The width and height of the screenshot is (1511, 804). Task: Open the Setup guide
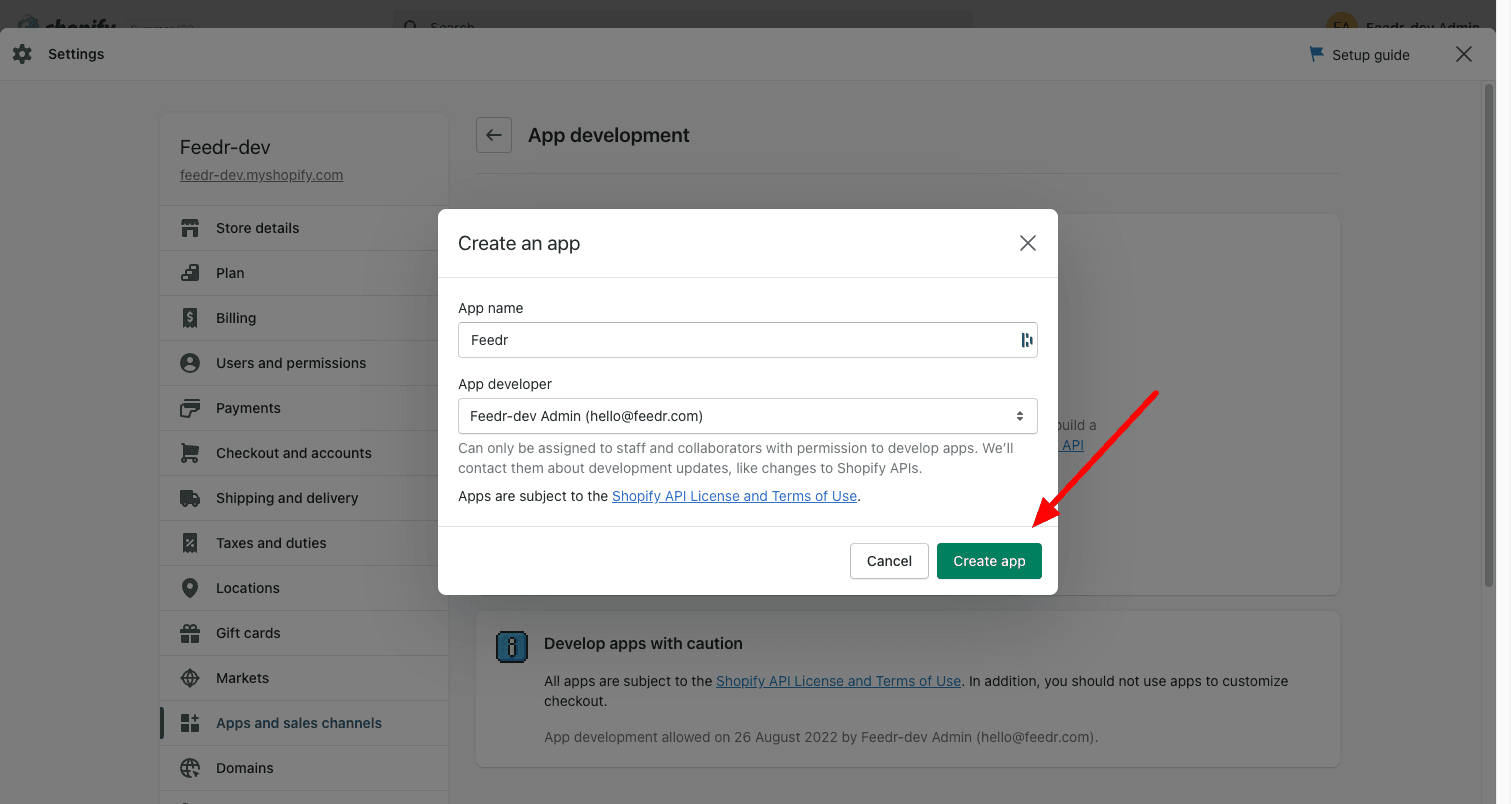1360,55
